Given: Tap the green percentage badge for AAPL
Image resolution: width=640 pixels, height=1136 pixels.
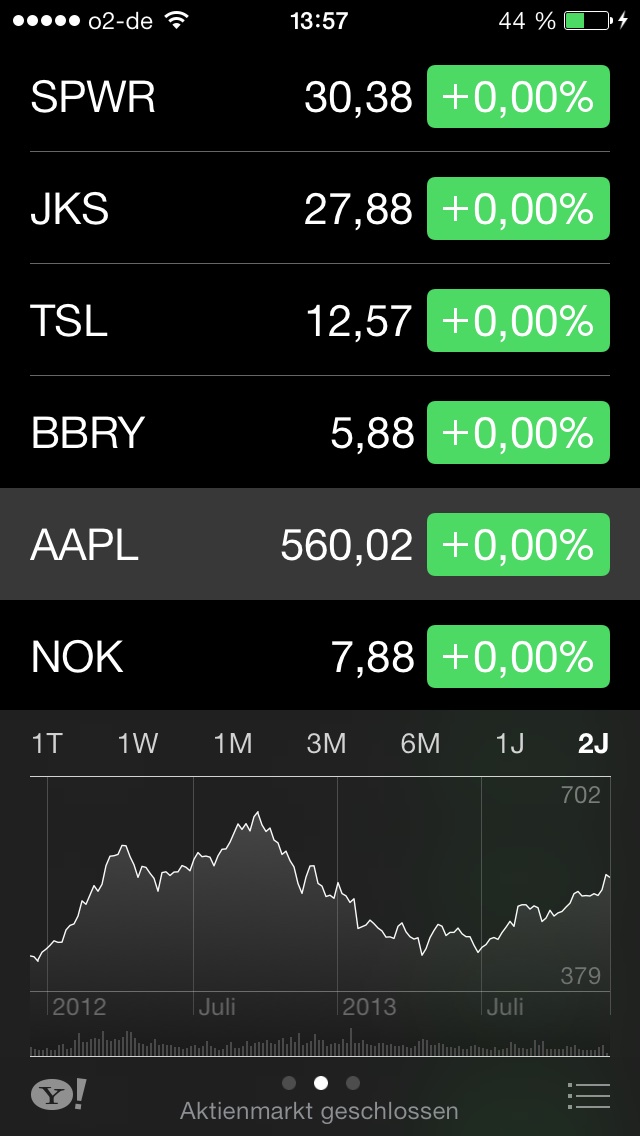Looking at the screenshot, I should click(517, 544).
